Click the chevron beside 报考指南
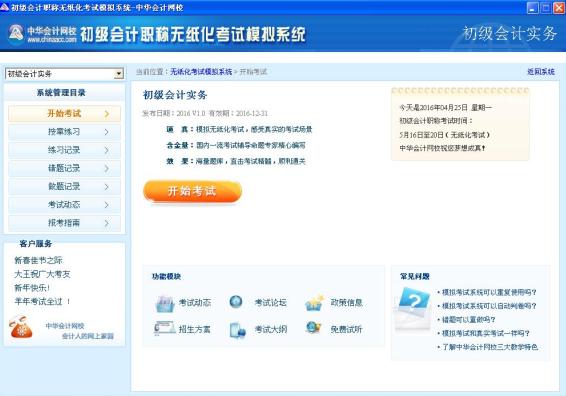Screen dimensions: 566x396 coord(106,223)
